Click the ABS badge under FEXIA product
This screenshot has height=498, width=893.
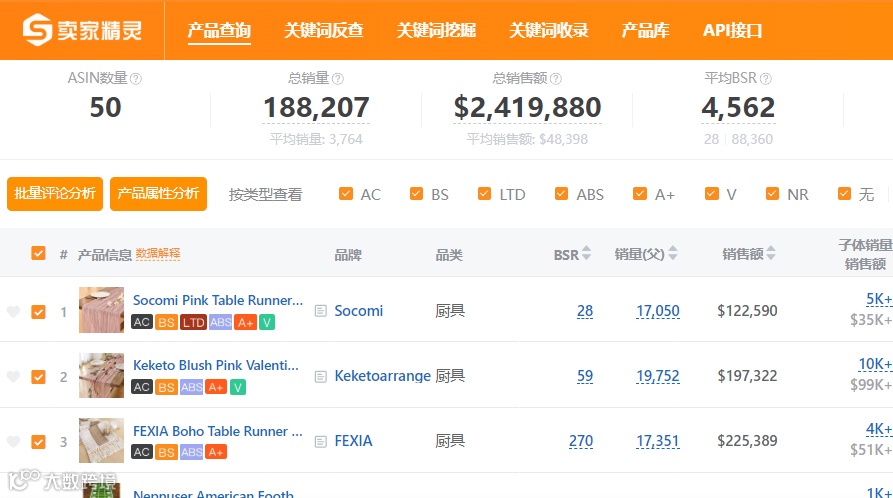tap(191, 452)
